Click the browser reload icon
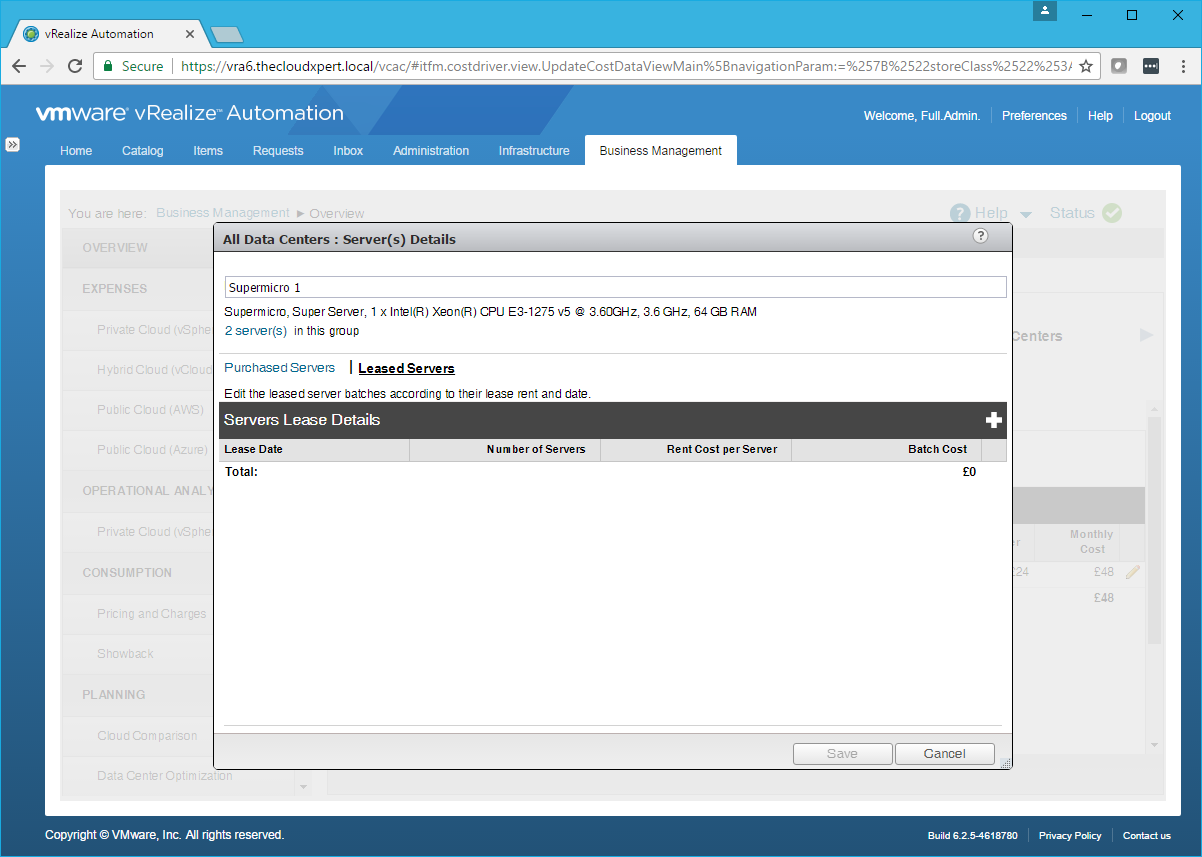Image resolution: width=1202 pixels, height=857 pixels. (x=75, y=66)
